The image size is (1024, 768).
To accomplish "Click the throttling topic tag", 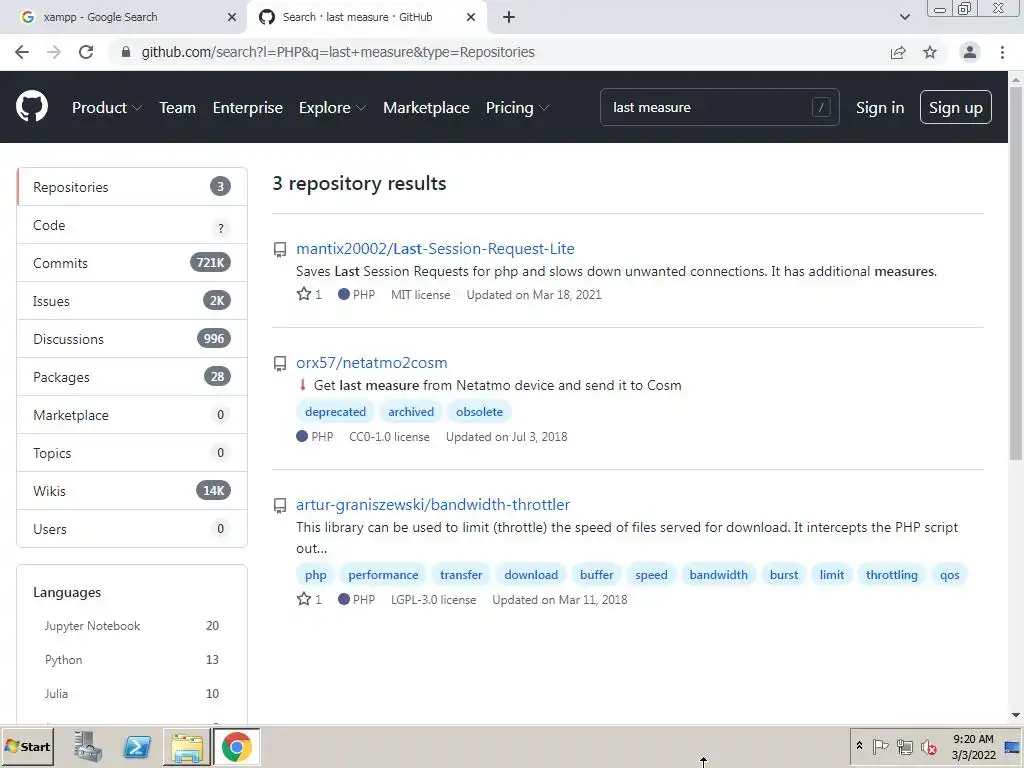I will 891,575.
